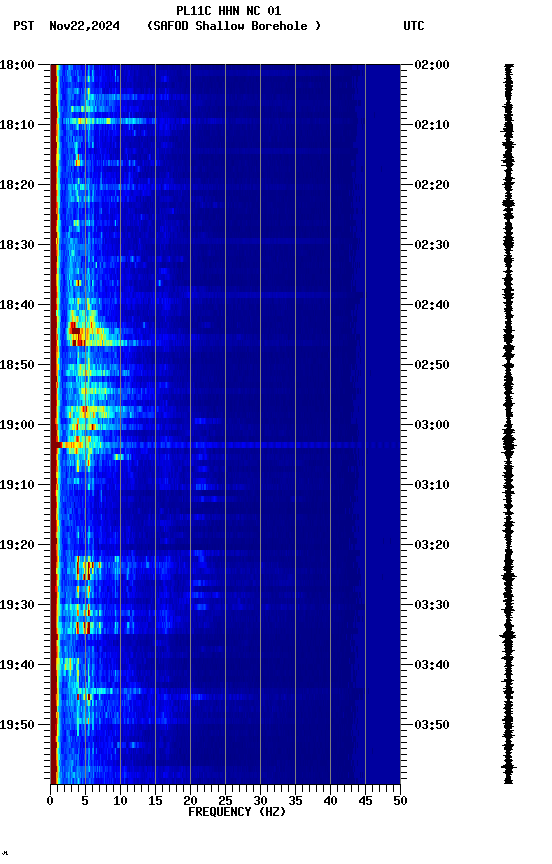This screenshot has width=552, height=864.
Task: Click the 19:30 PST time label
Action: tap(17, 605)
